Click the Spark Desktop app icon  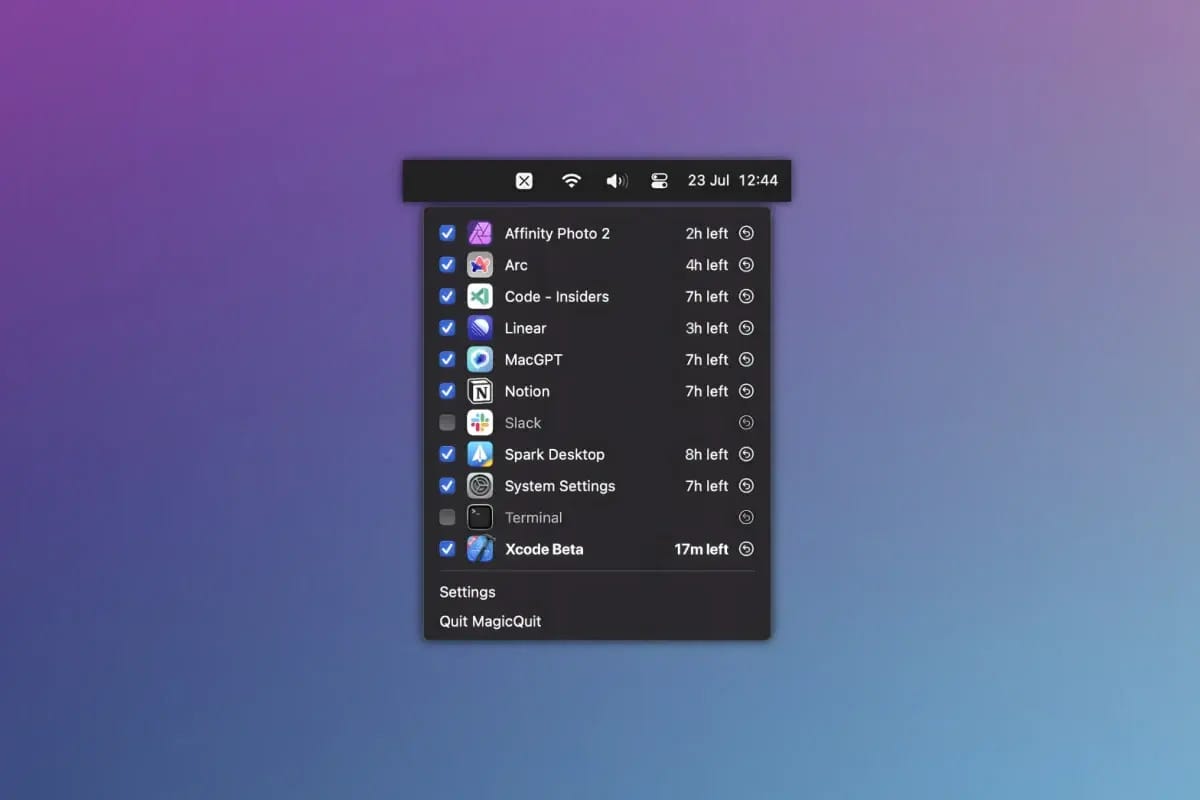click(480, 454)
